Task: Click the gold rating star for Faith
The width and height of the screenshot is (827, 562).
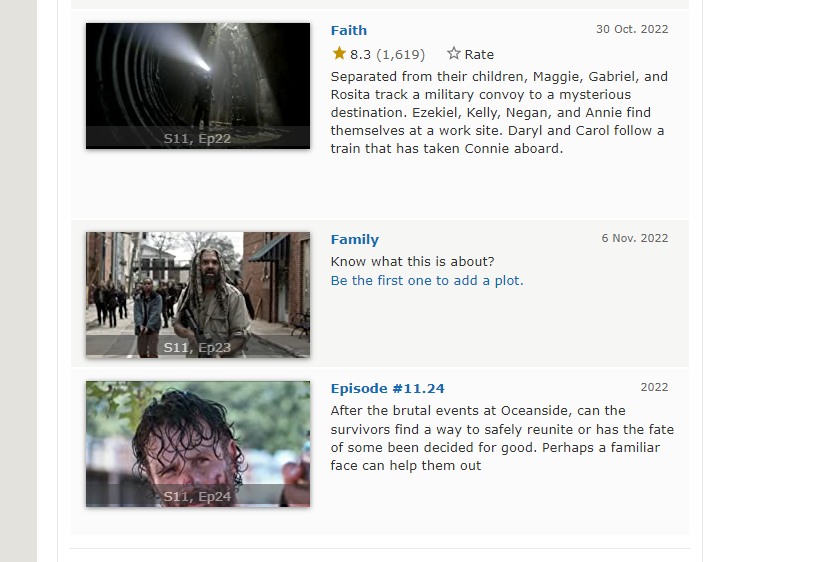Action: click(339, 53)
